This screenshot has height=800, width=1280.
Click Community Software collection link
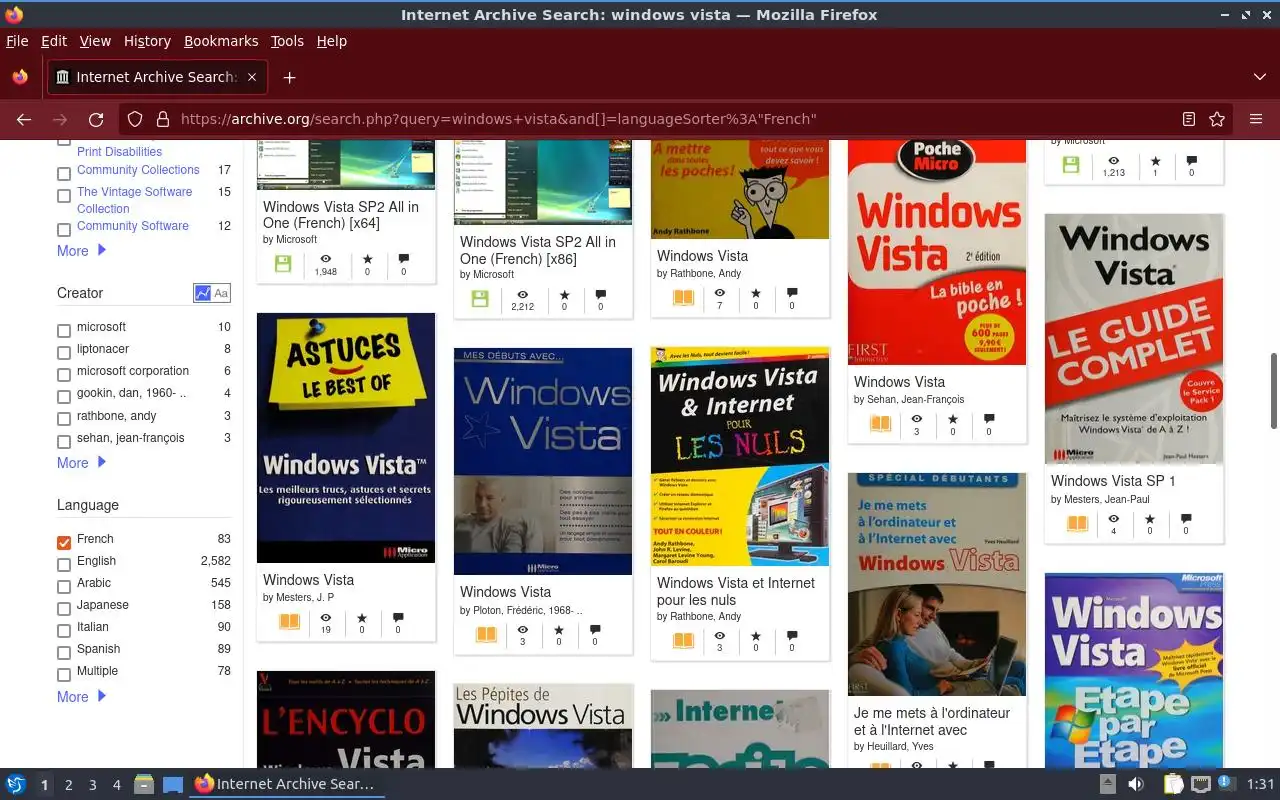point(133,226)
